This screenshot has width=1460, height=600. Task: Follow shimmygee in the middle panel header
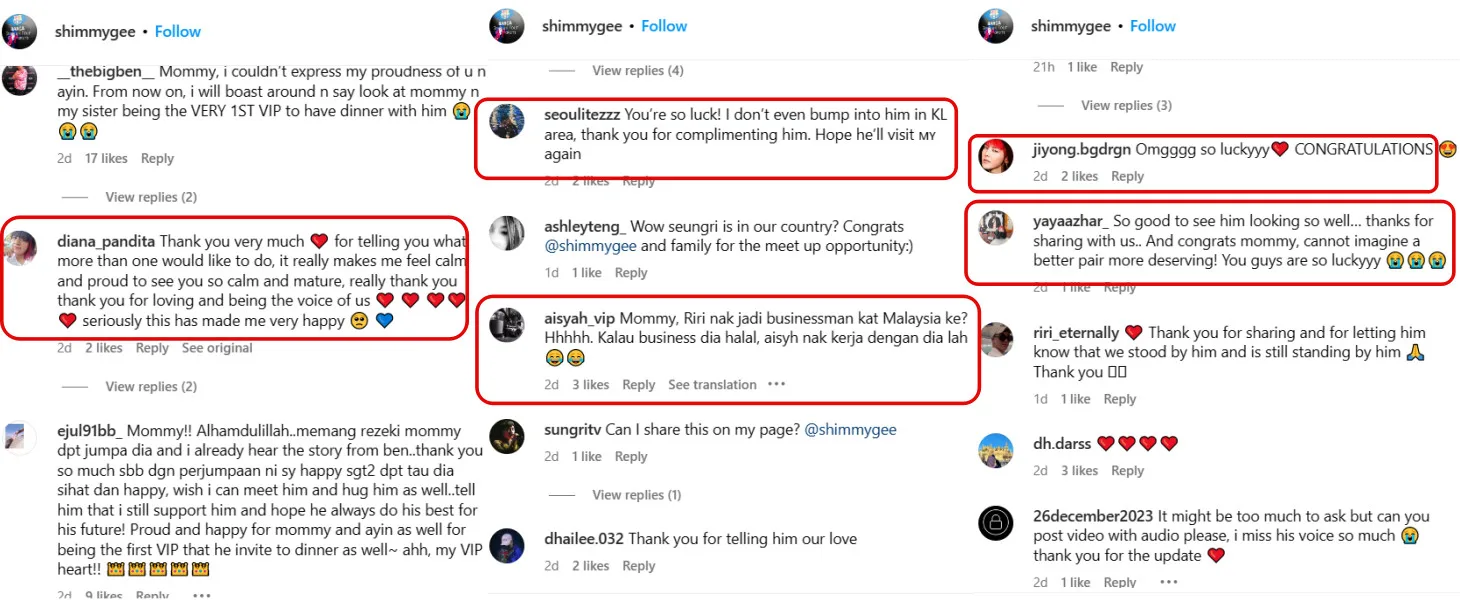[x=664, y=26]
